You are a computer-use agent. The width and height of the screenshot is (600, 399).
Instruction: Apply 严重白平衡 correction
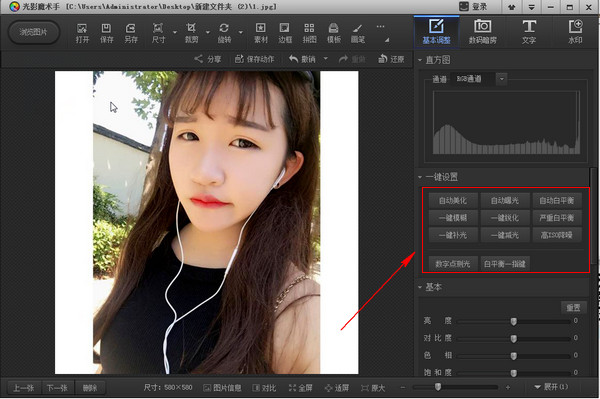pos(557,218)
